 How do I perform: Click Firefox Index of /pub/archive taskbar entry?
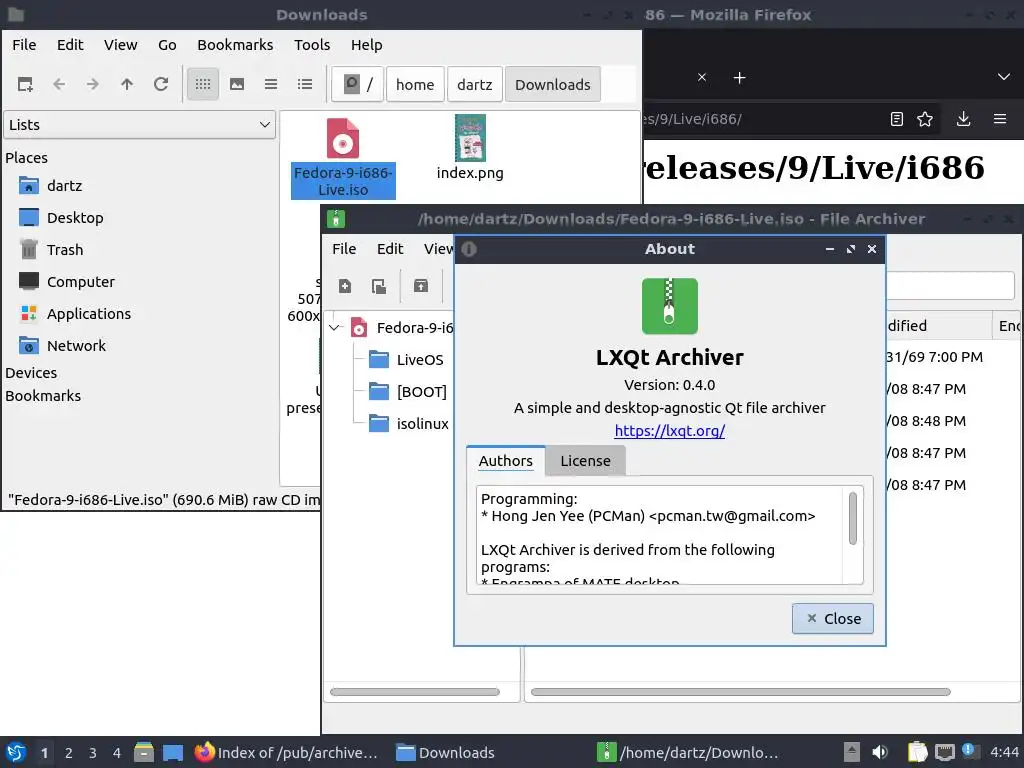286,752
